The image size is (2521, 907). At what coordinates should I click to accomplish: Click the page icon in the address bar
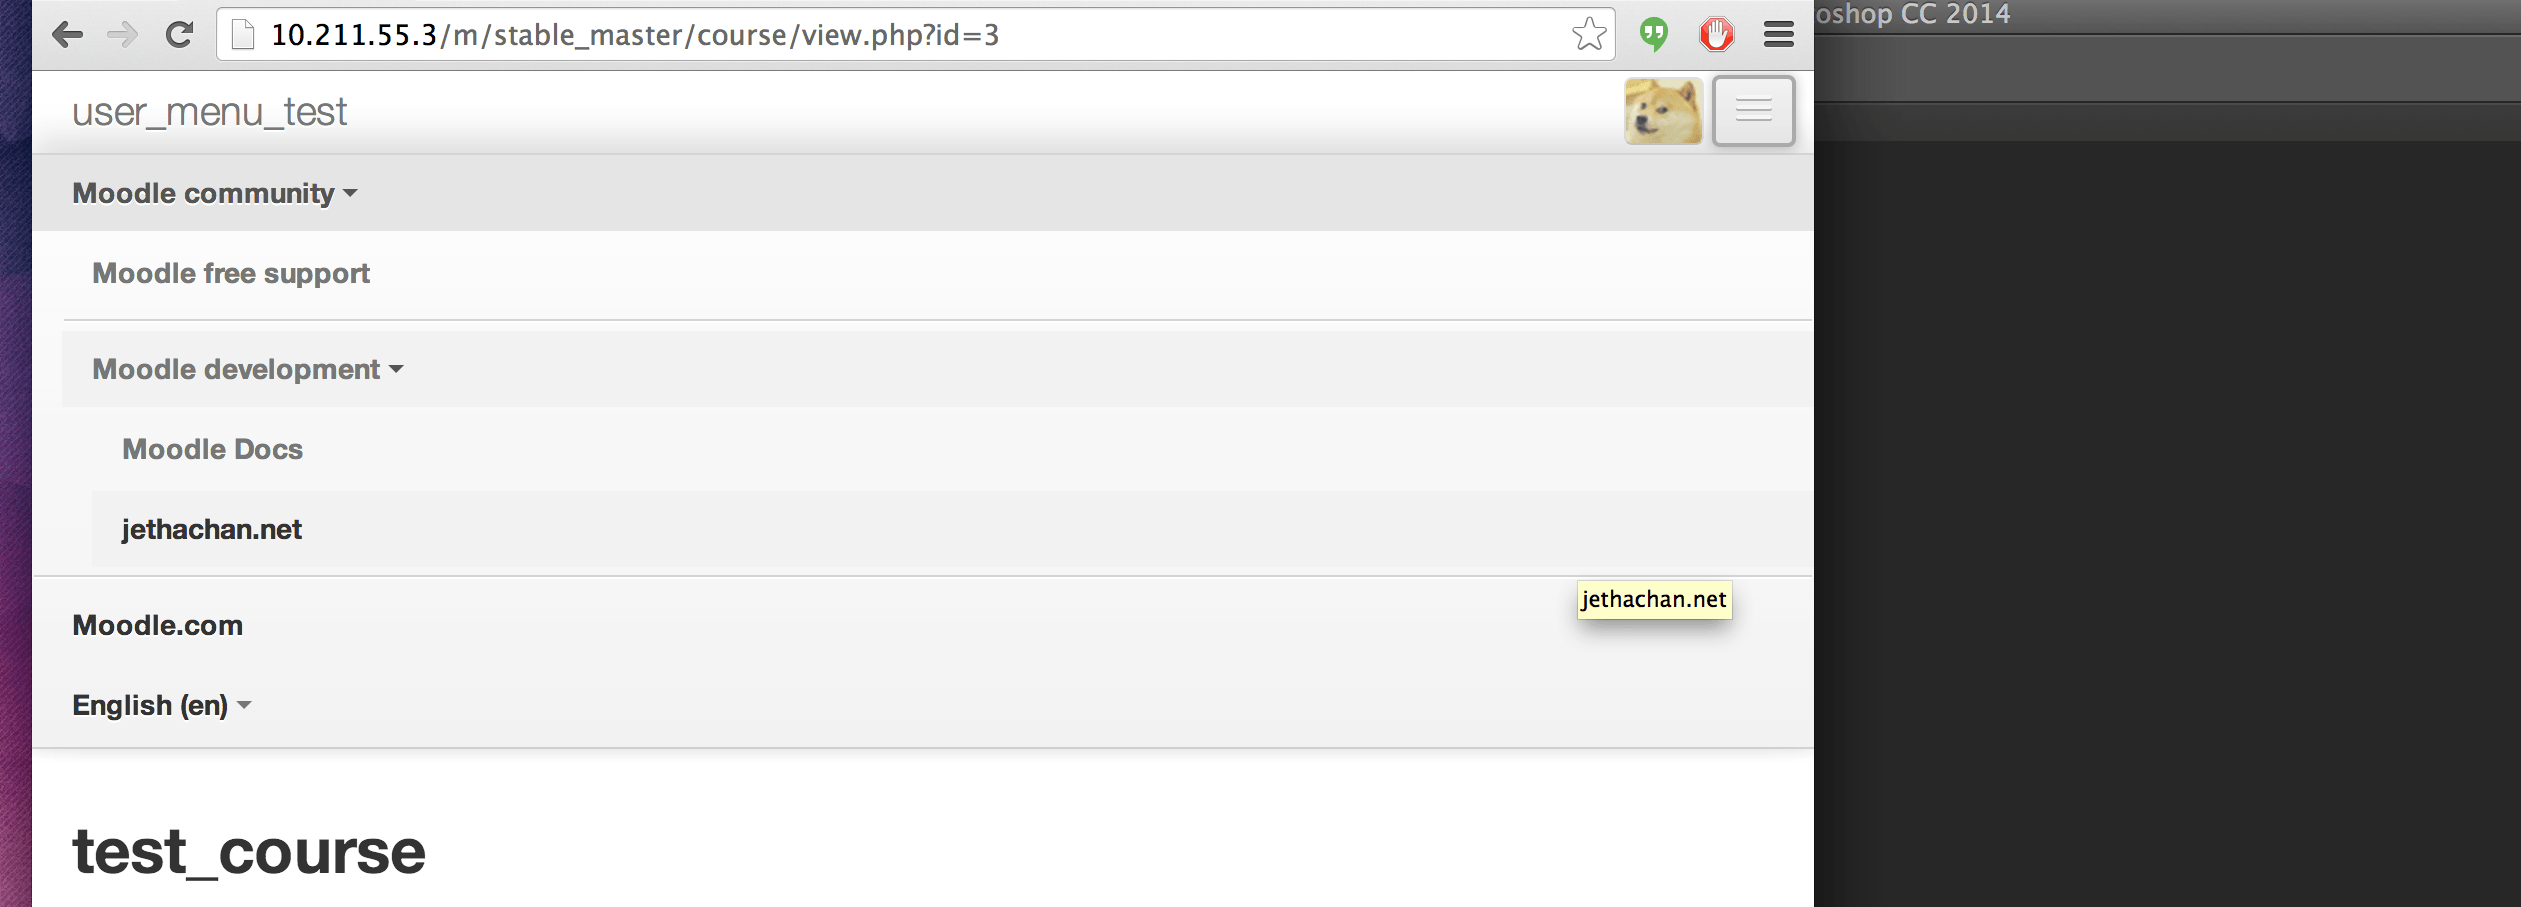(x=243, y=35)
